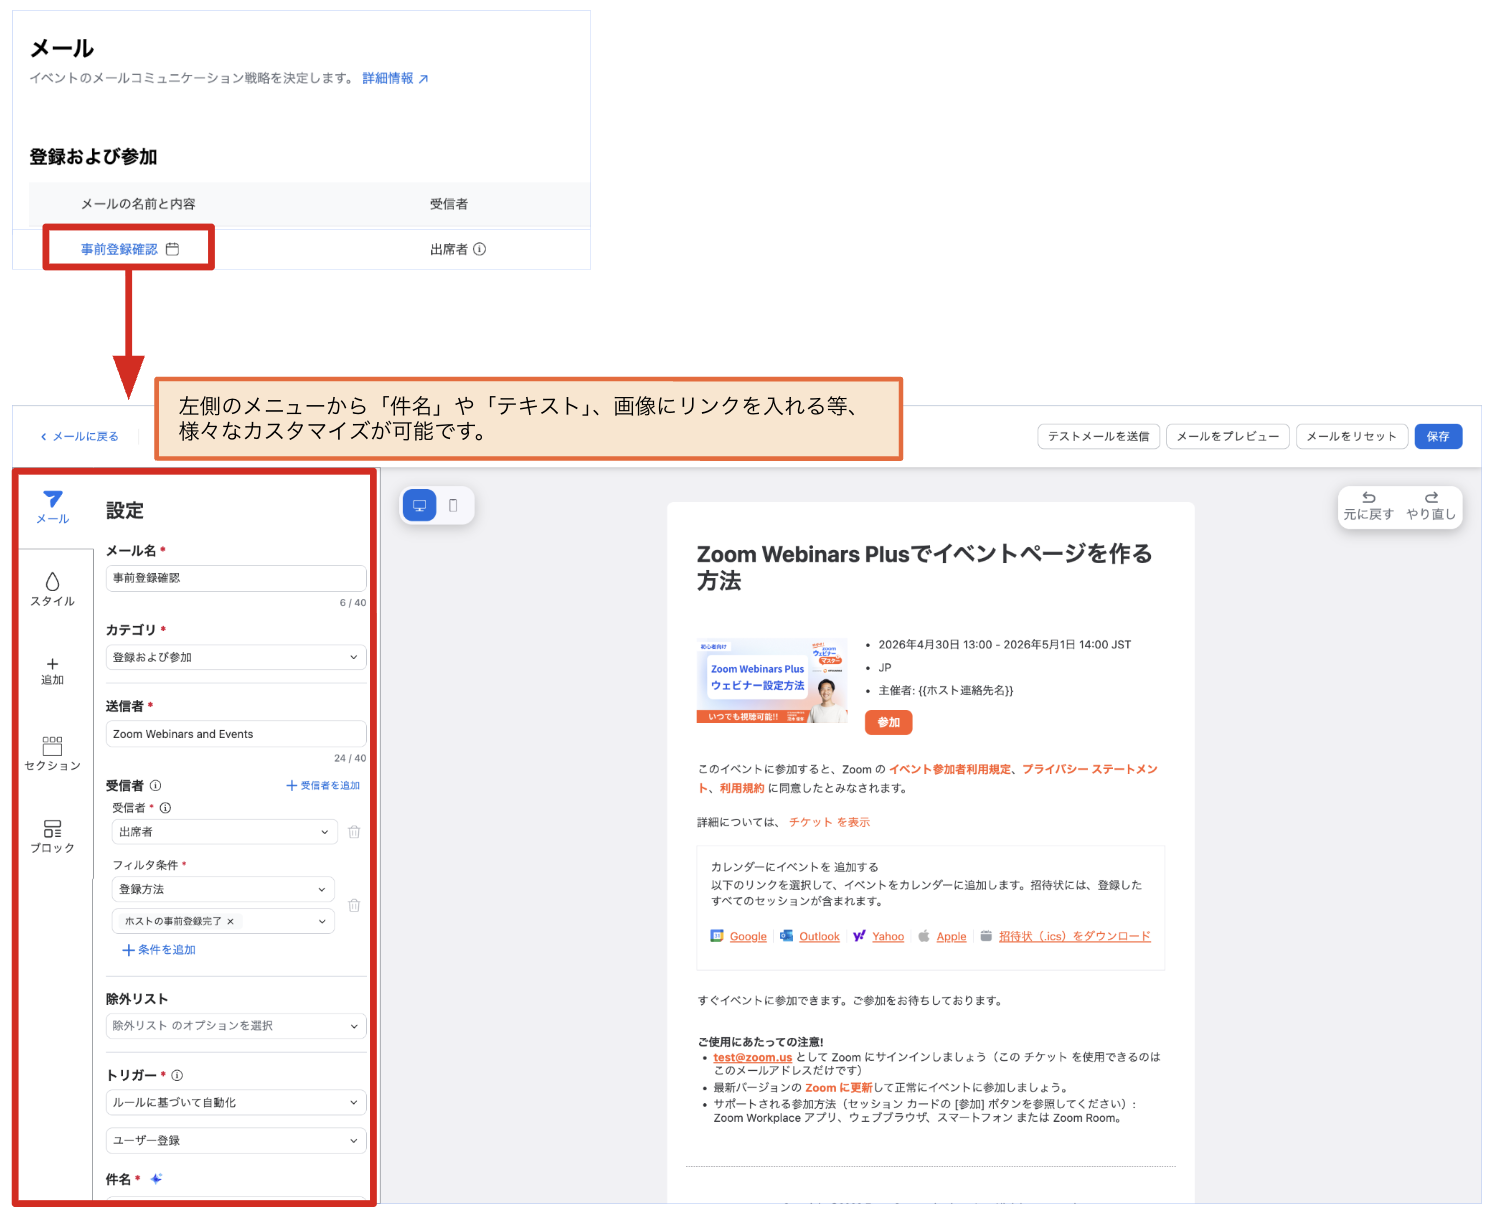Switch to mobile preview mode
Image resolution: width=1492 pixels, height=1218 pixels.
pos(454,505)
